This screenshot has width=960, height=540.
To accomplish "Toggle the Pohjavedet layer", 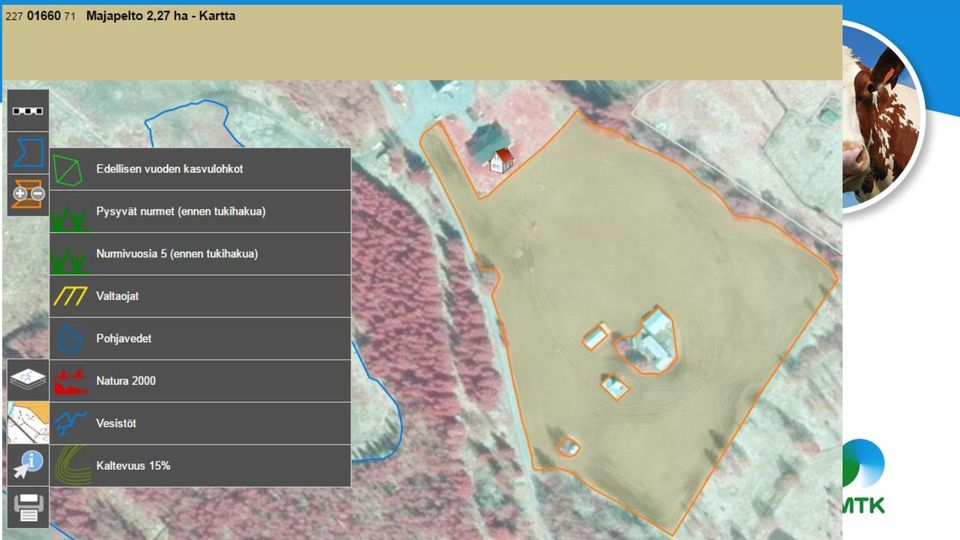I will coord(200,339).
